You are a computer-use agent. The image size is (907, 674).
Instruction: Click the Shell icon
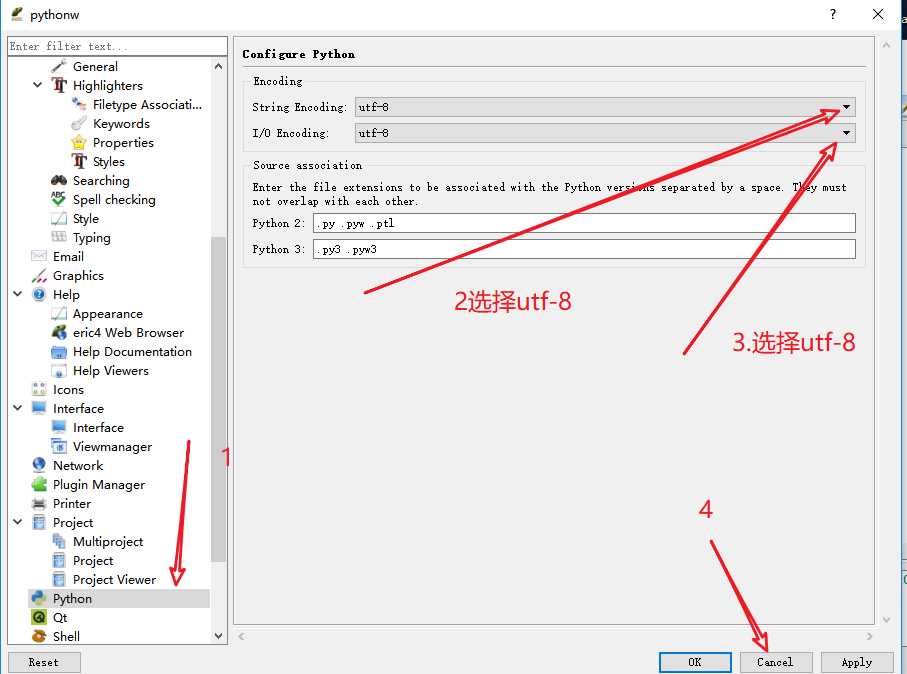[x=39, y=636]
